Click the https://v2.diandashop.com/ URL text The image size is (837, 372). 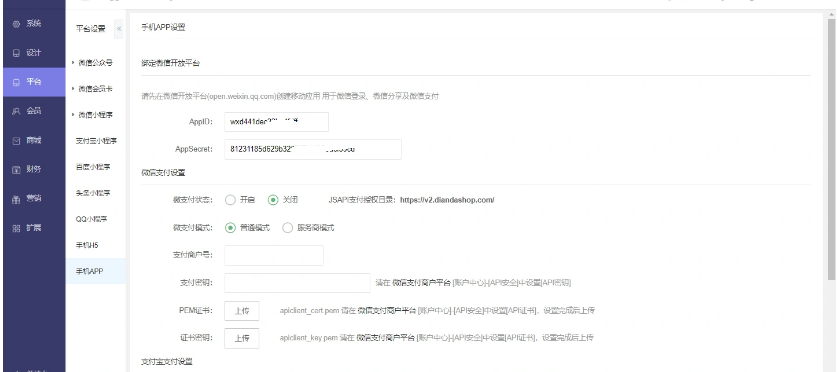coord(447,201)
